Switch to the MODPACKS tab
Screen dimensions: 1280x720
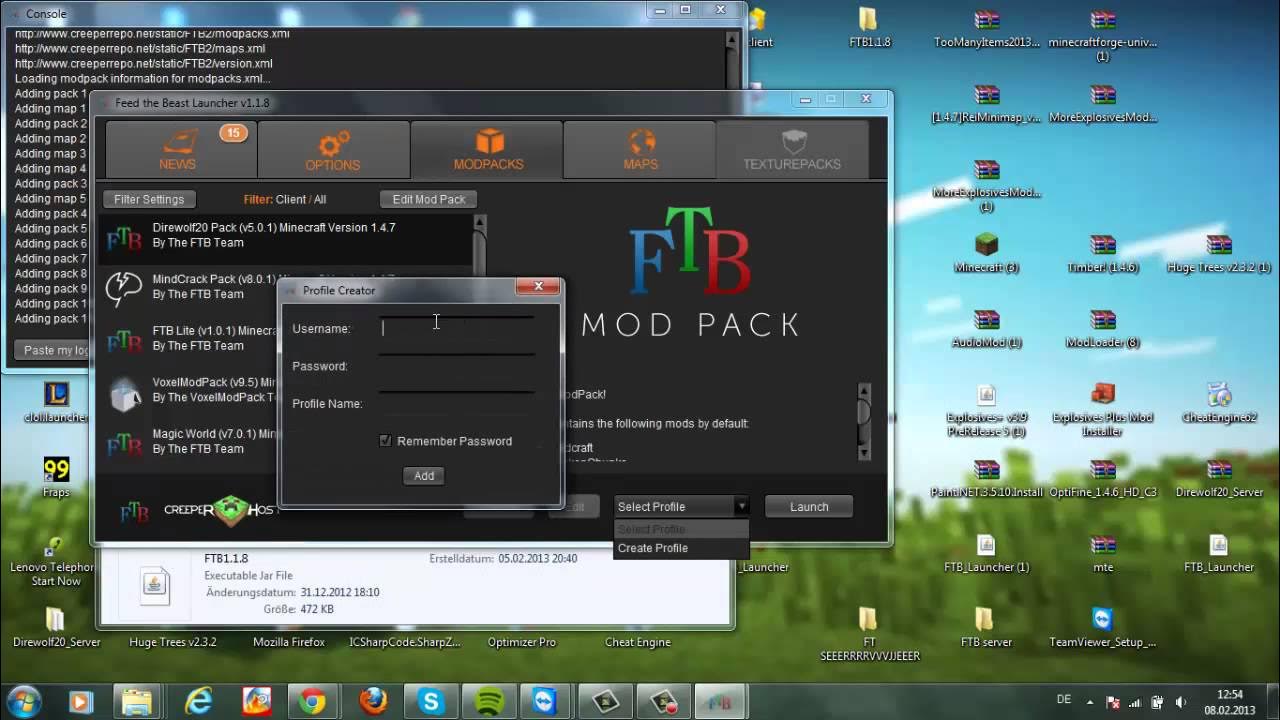tap(488, 150)
